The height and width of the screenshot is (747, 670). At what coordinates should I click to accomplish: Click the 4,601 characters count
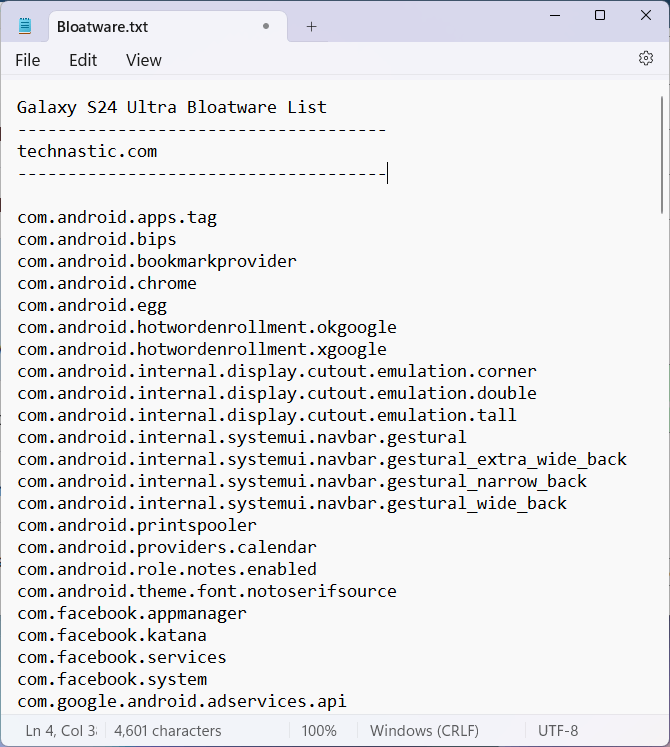(x=168, y=730)
